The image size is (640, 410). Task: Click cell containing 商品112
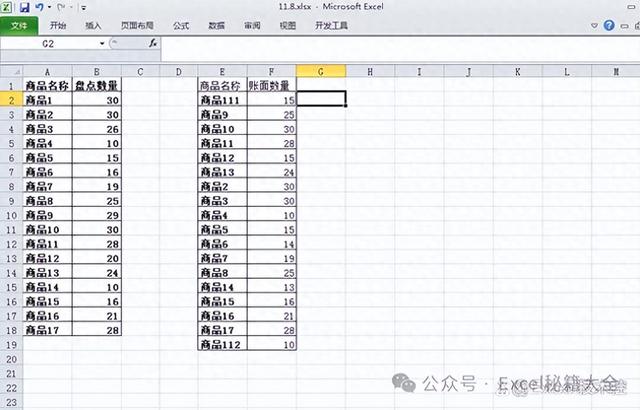pyautogui.click(x=222, y=345)
